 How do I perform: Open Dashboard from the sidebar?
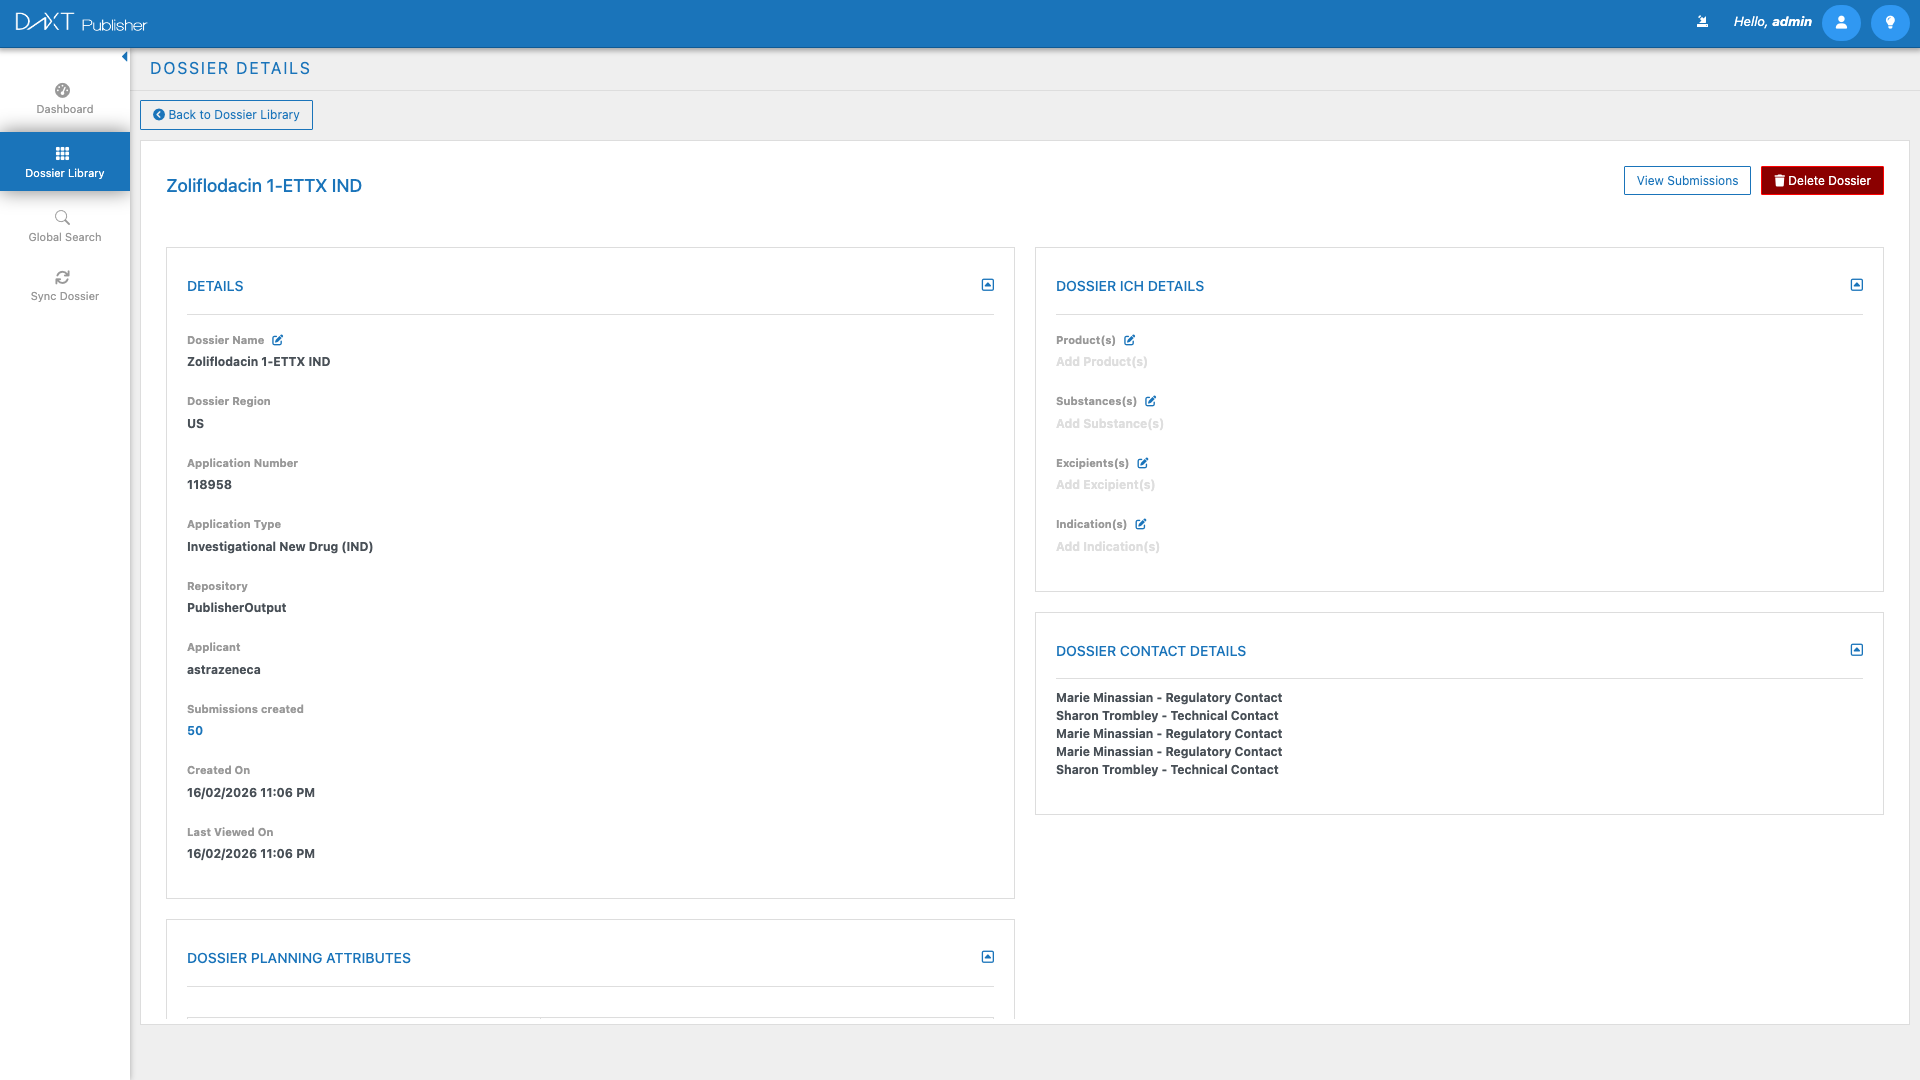(x=64, y=98)
